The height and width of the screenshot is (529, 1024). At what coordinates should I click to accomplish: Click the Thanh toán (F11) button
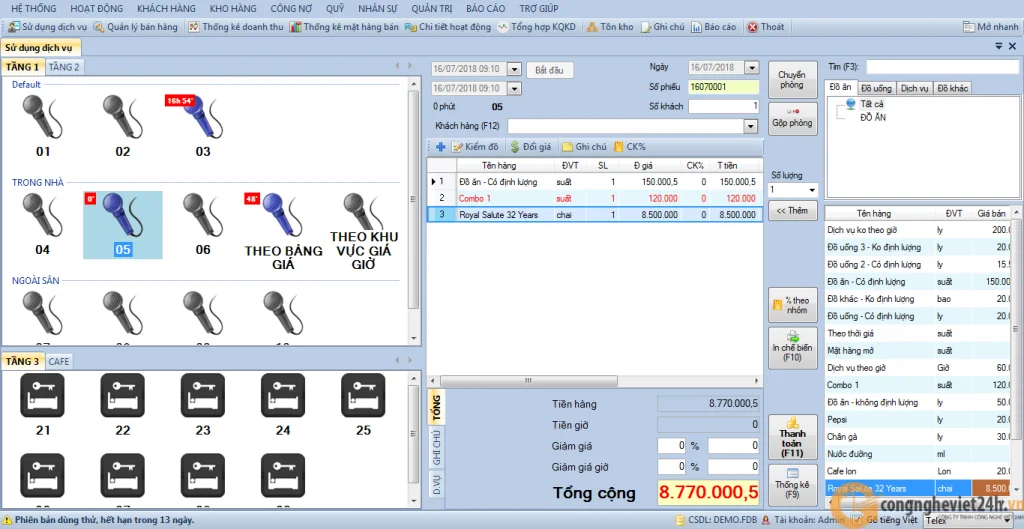coord(793,436)
